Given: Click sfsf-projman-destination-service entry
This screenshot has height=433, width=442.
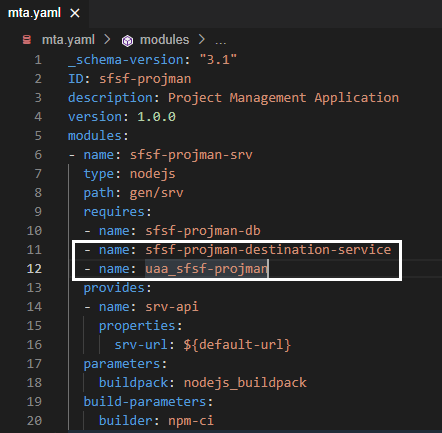Looking at the screenshot, I should coord(268,250).
